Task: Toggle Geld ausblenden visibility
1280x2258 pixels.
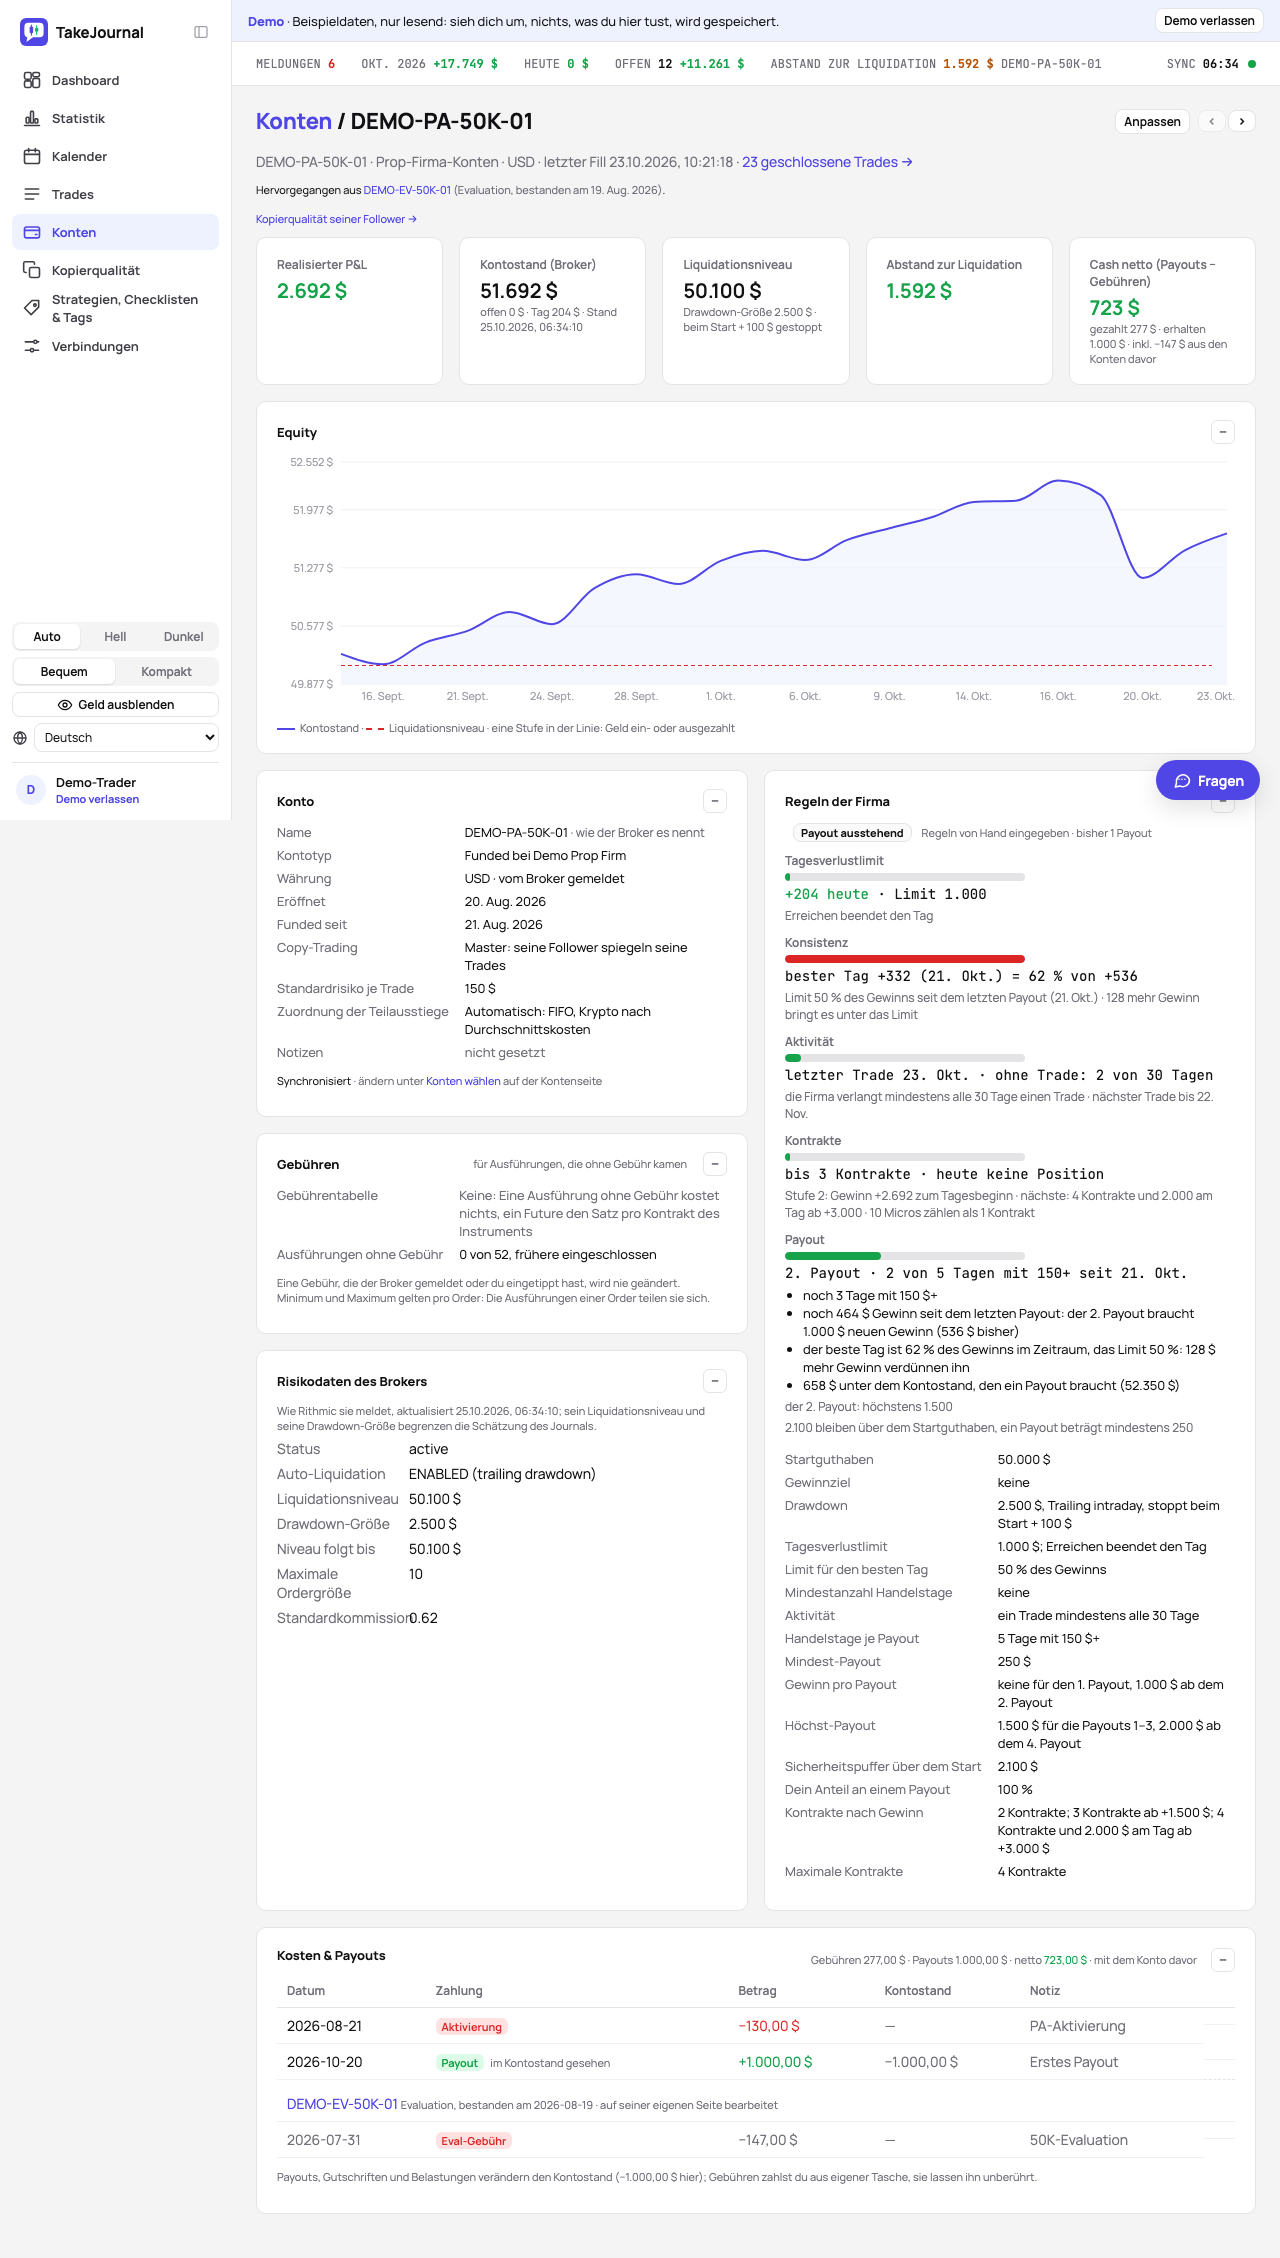Action: pyautogui.click(x=116, y=704)
